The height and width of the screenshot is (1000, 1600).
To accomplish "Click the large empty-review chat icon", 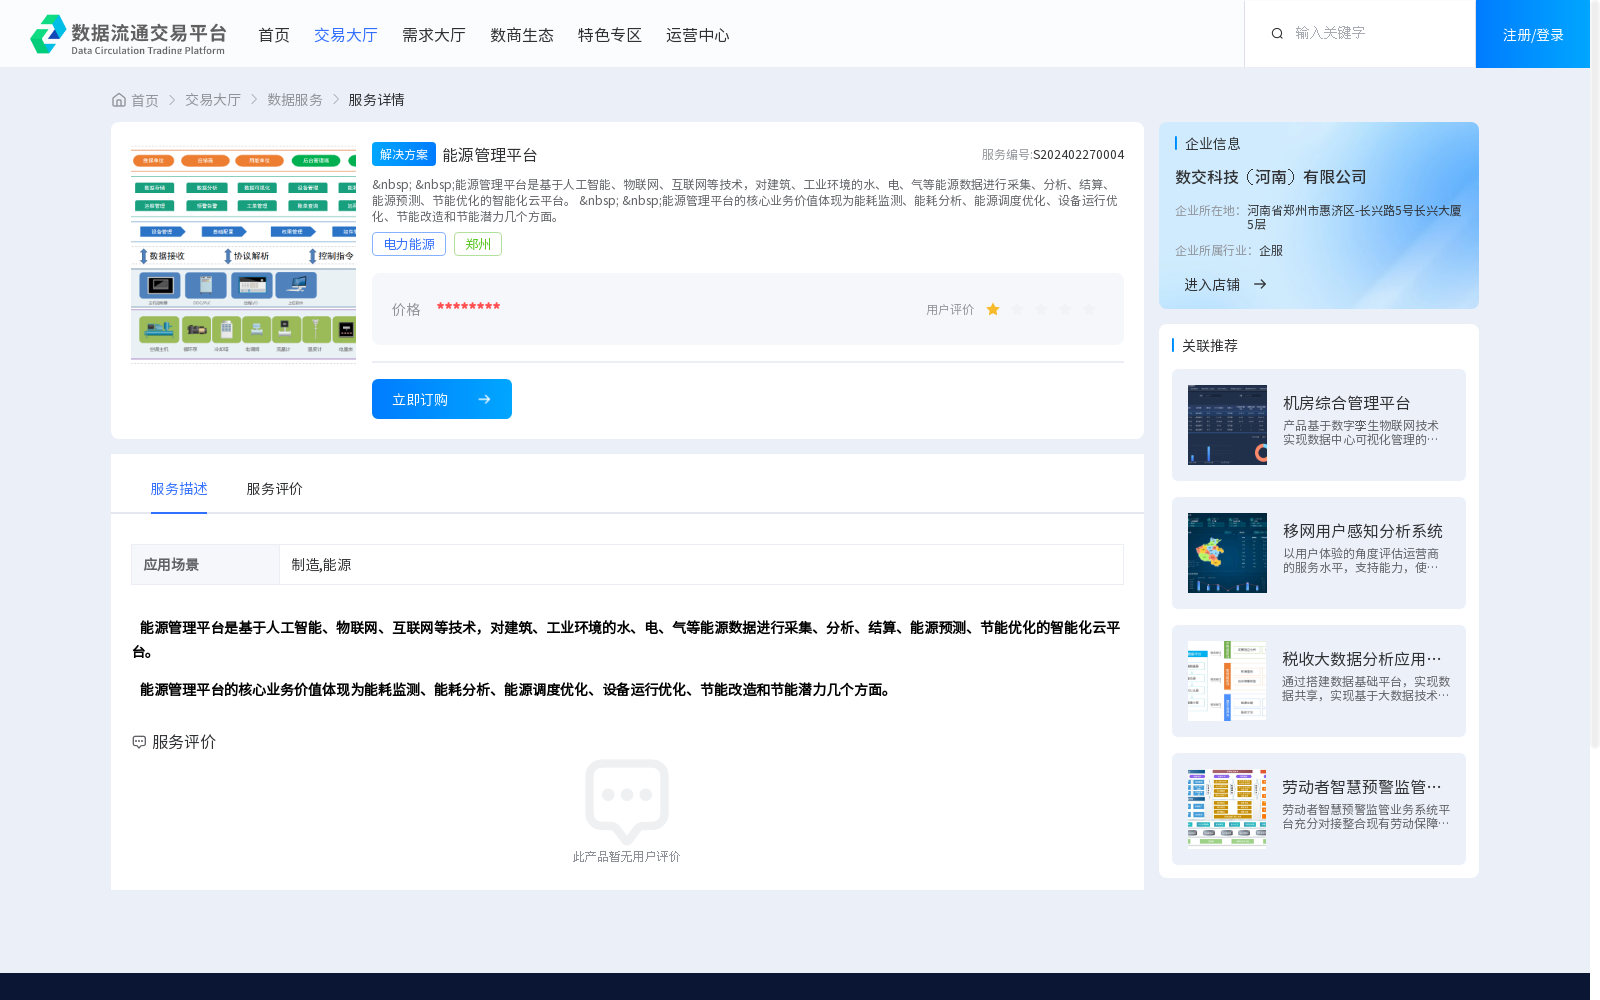I will 627,801.
